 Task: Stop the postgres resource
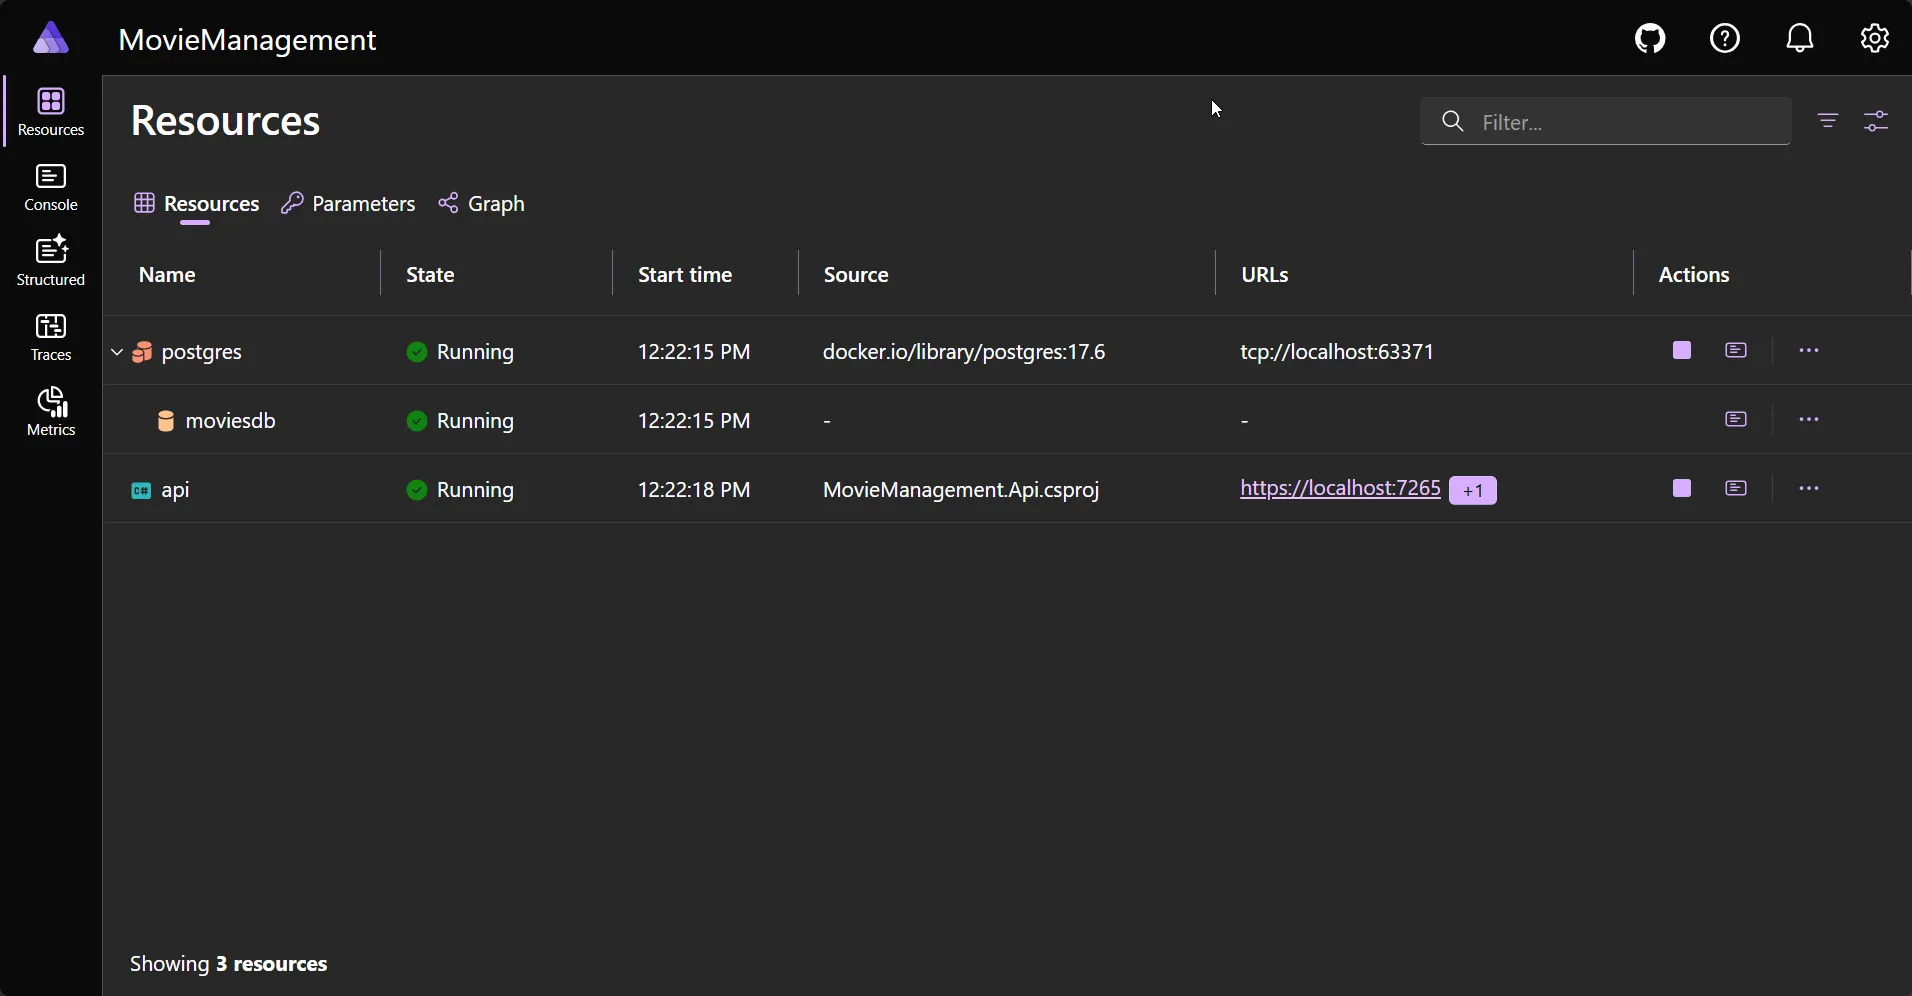pyautogui.click(x=1683, y=350)
